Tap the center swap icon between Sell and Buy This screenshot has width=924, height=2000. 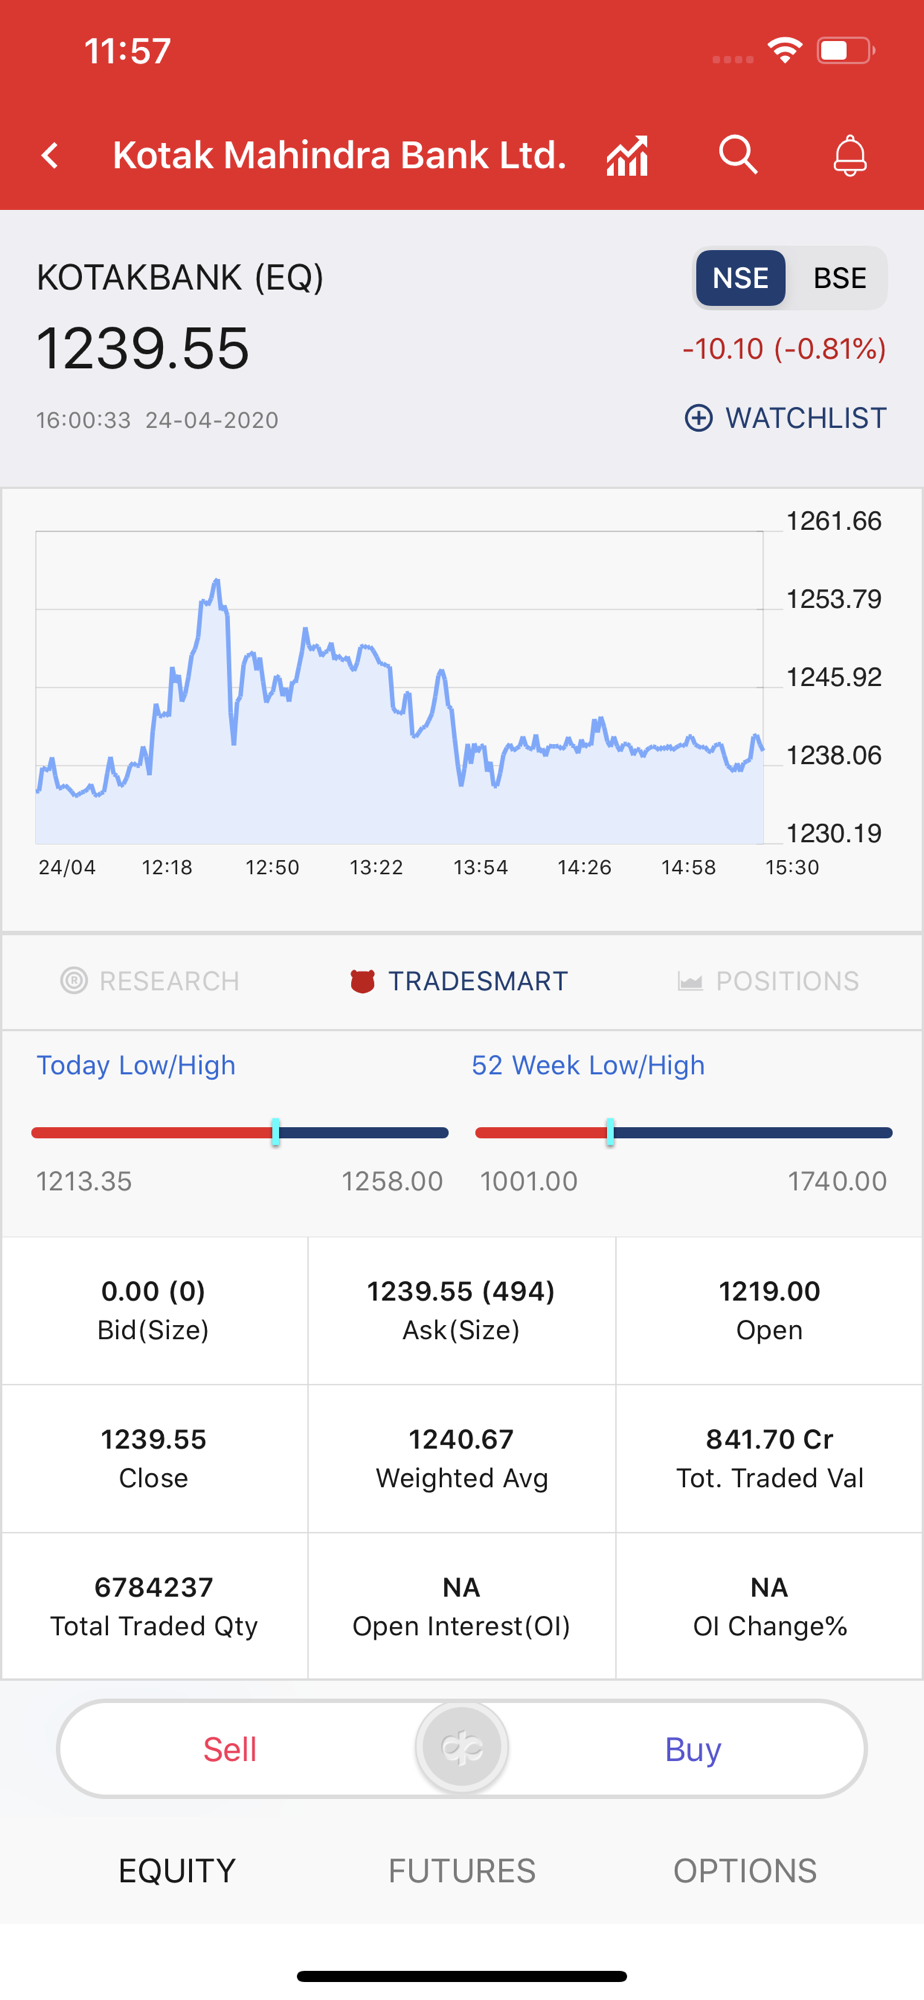[462, 1748]
